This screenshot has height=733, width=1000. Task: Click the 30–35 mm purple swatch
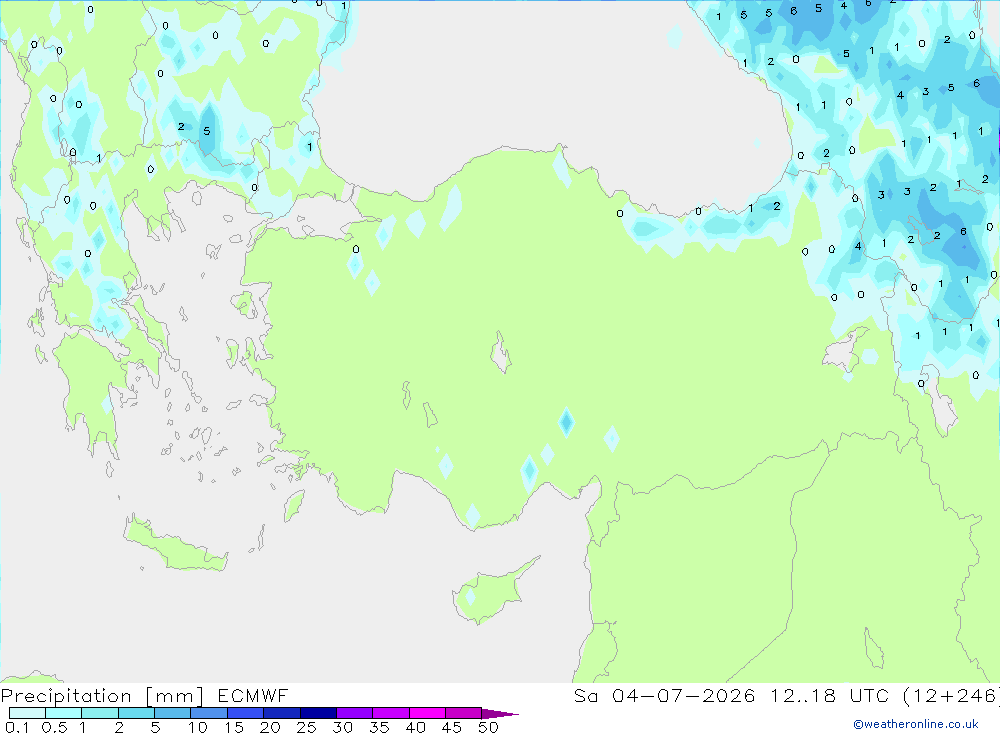pyautogui.click(x=354, y=713)
